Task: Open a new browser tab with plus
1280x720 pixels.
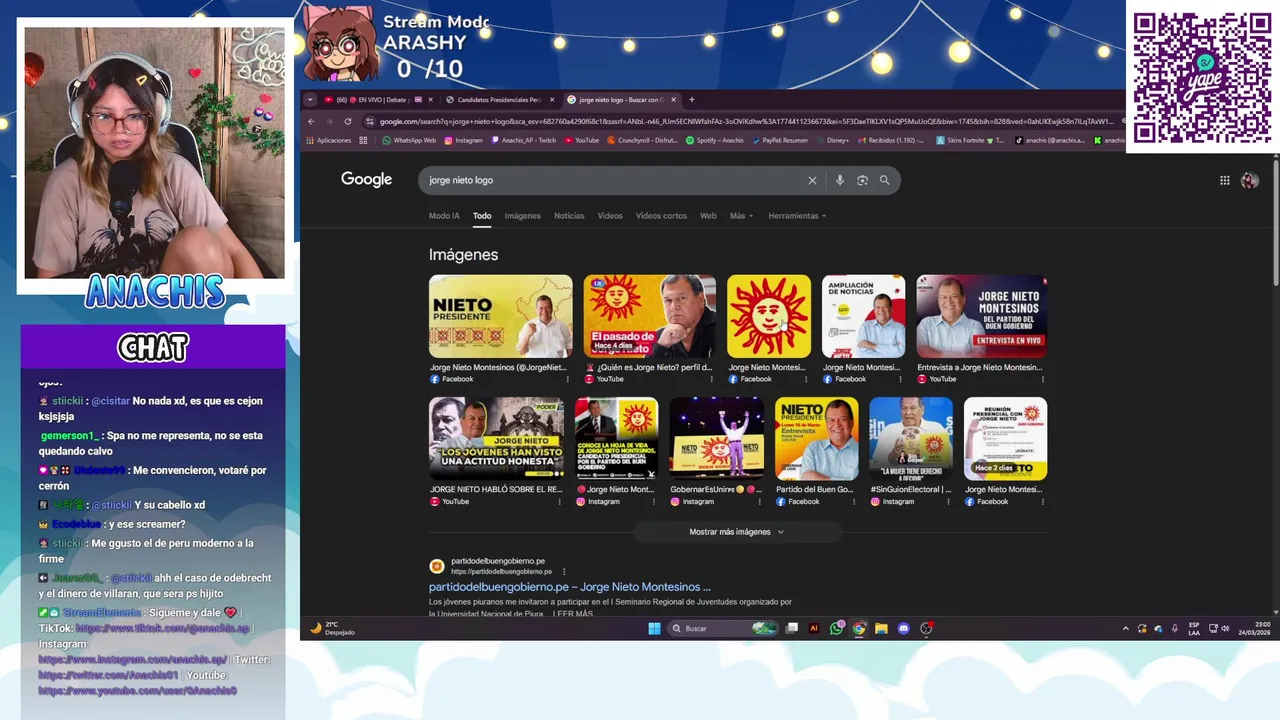Action: click(x=691, y=99)
